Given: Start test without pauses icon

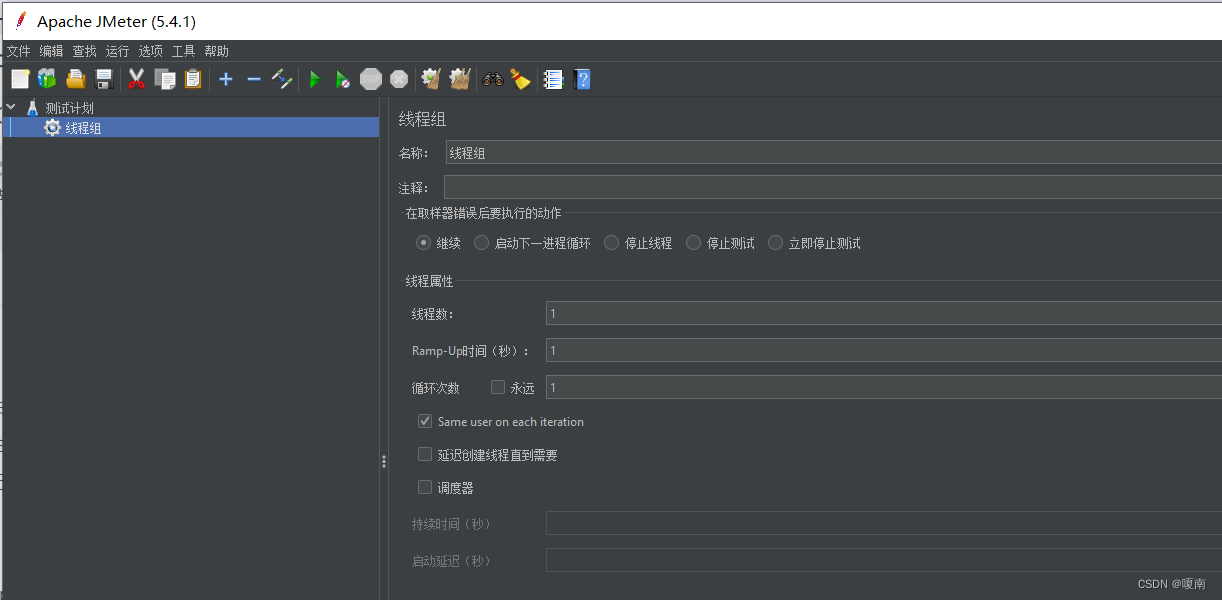Looking at the screenshot, I should (343, 79).
